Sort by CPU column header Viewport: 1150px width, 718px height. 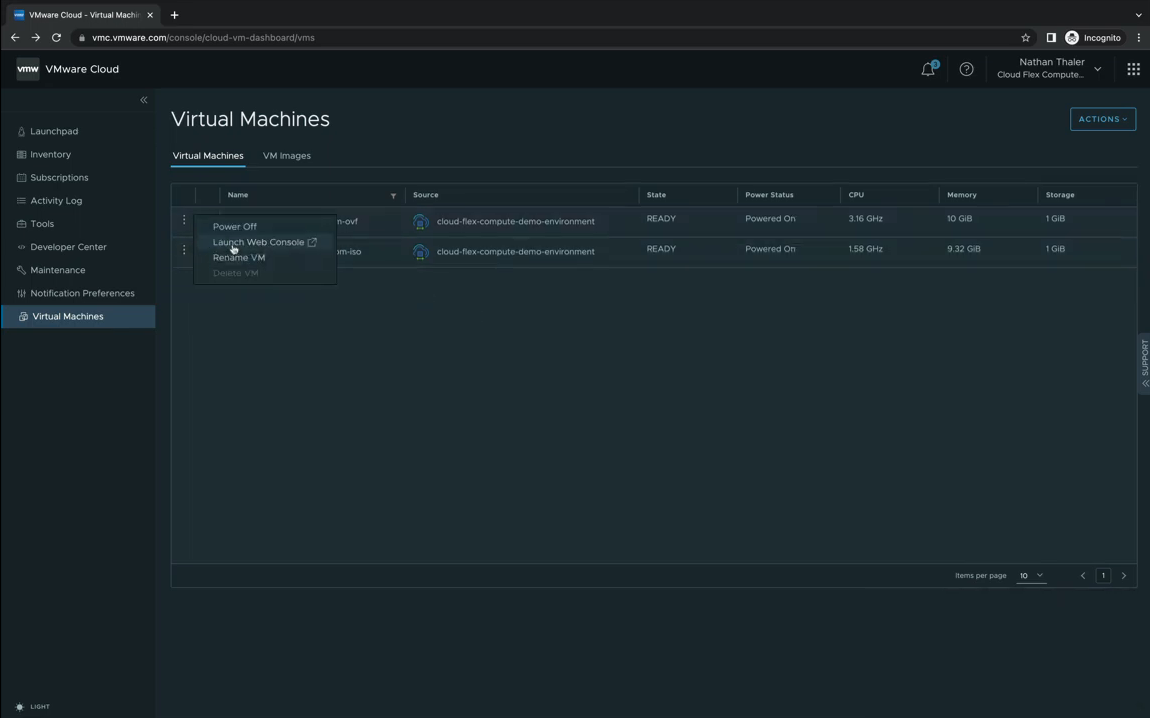[856, 195]
